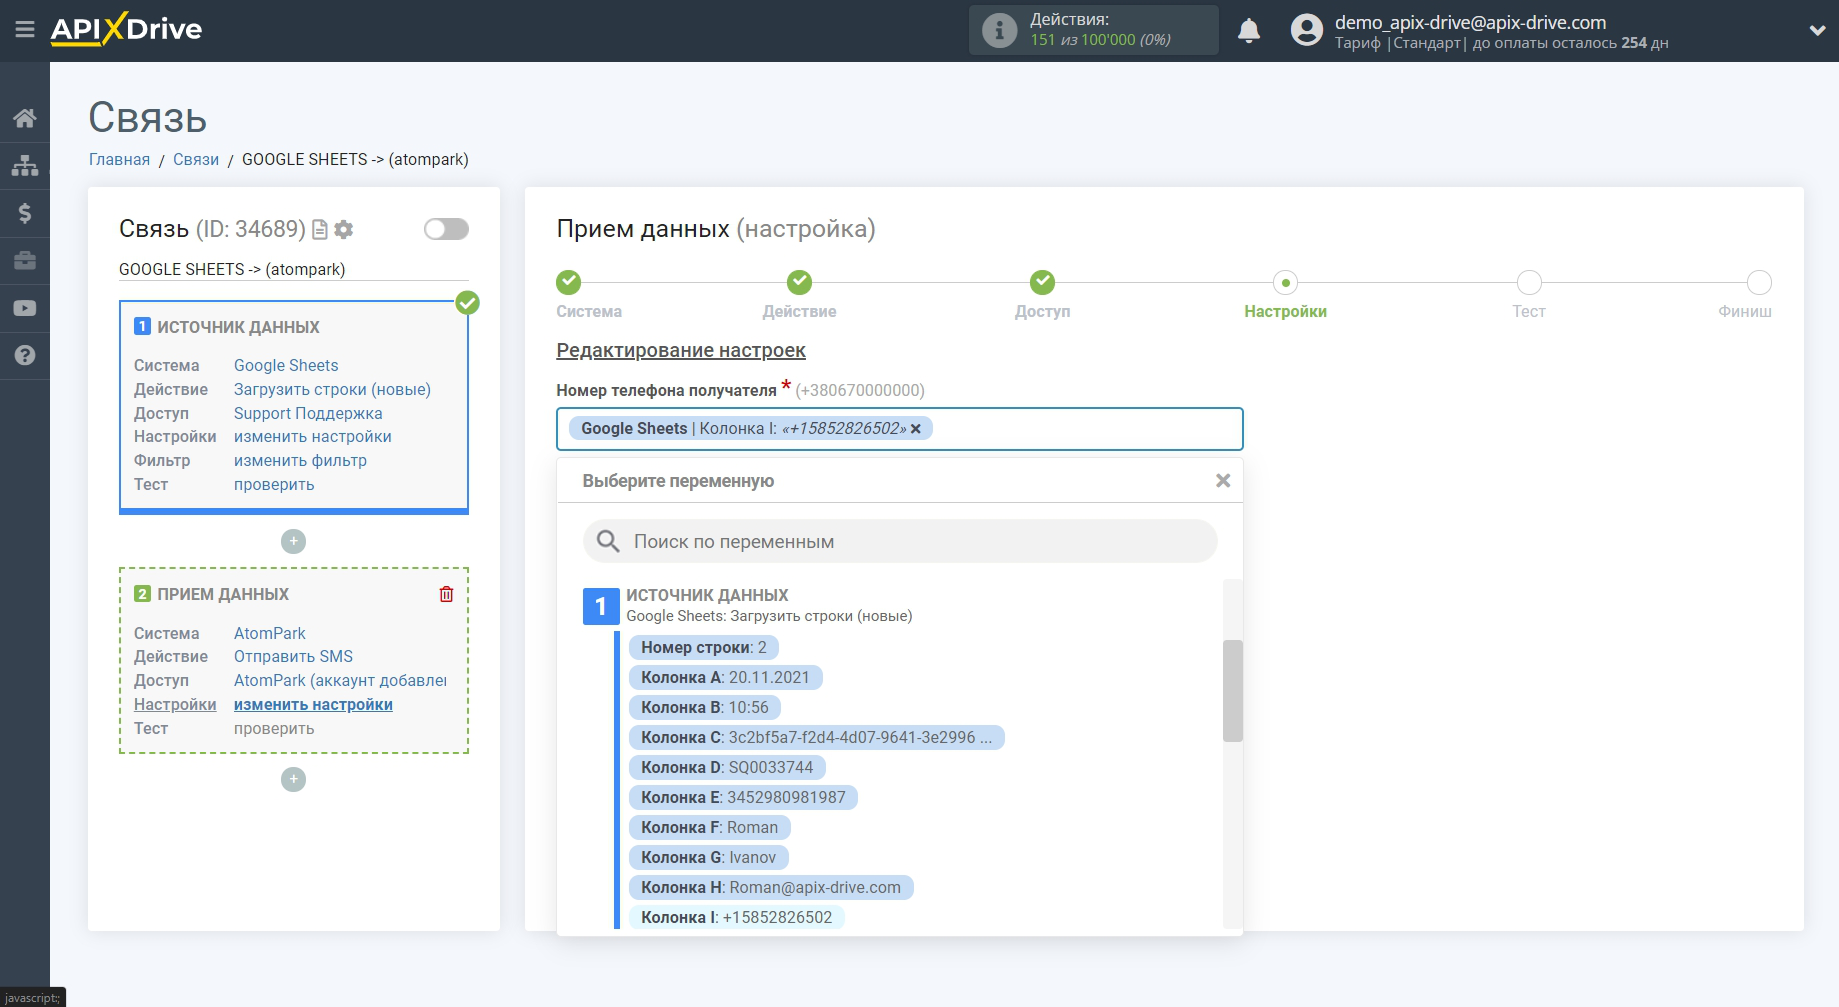Screen dimensions: 1839x1007
Task: Open the YouTube video sidebar icon
Action: 25,308
